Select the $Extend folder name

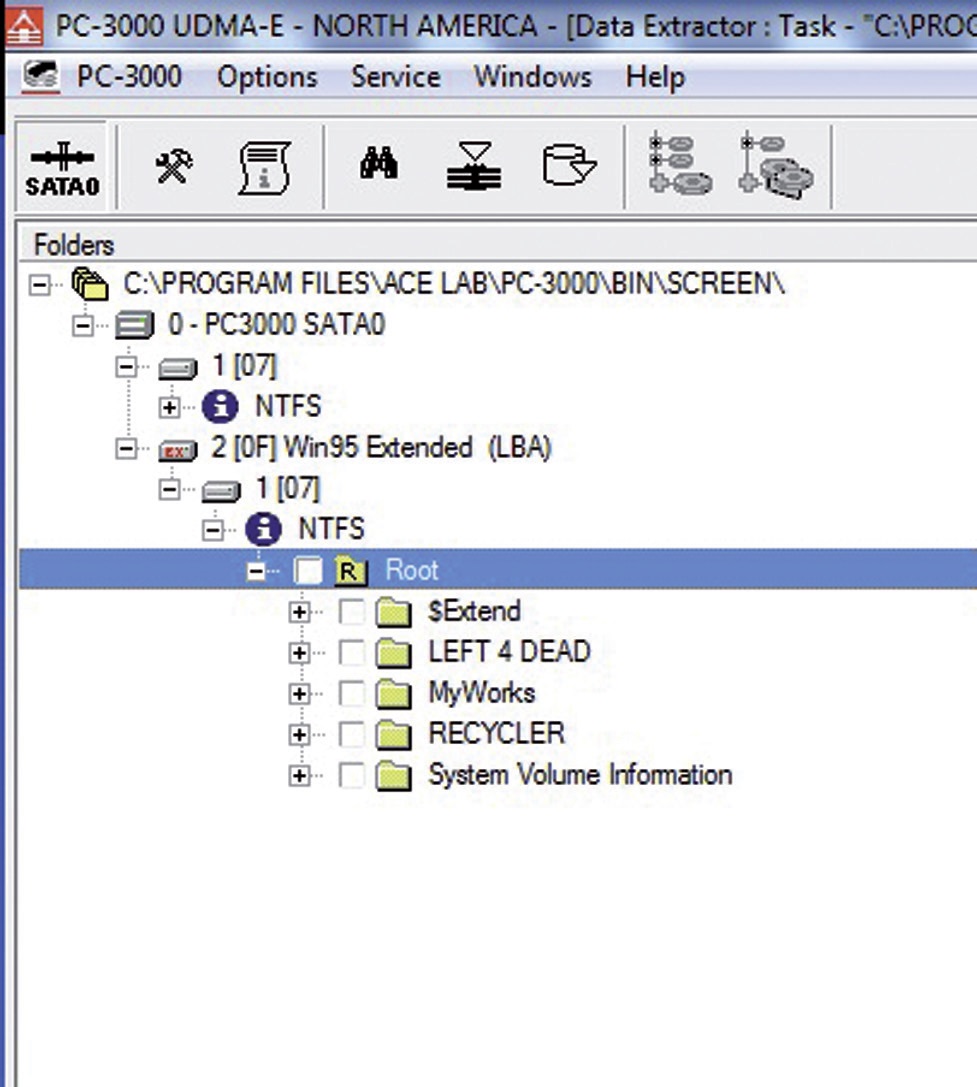(x=474, y=611)
